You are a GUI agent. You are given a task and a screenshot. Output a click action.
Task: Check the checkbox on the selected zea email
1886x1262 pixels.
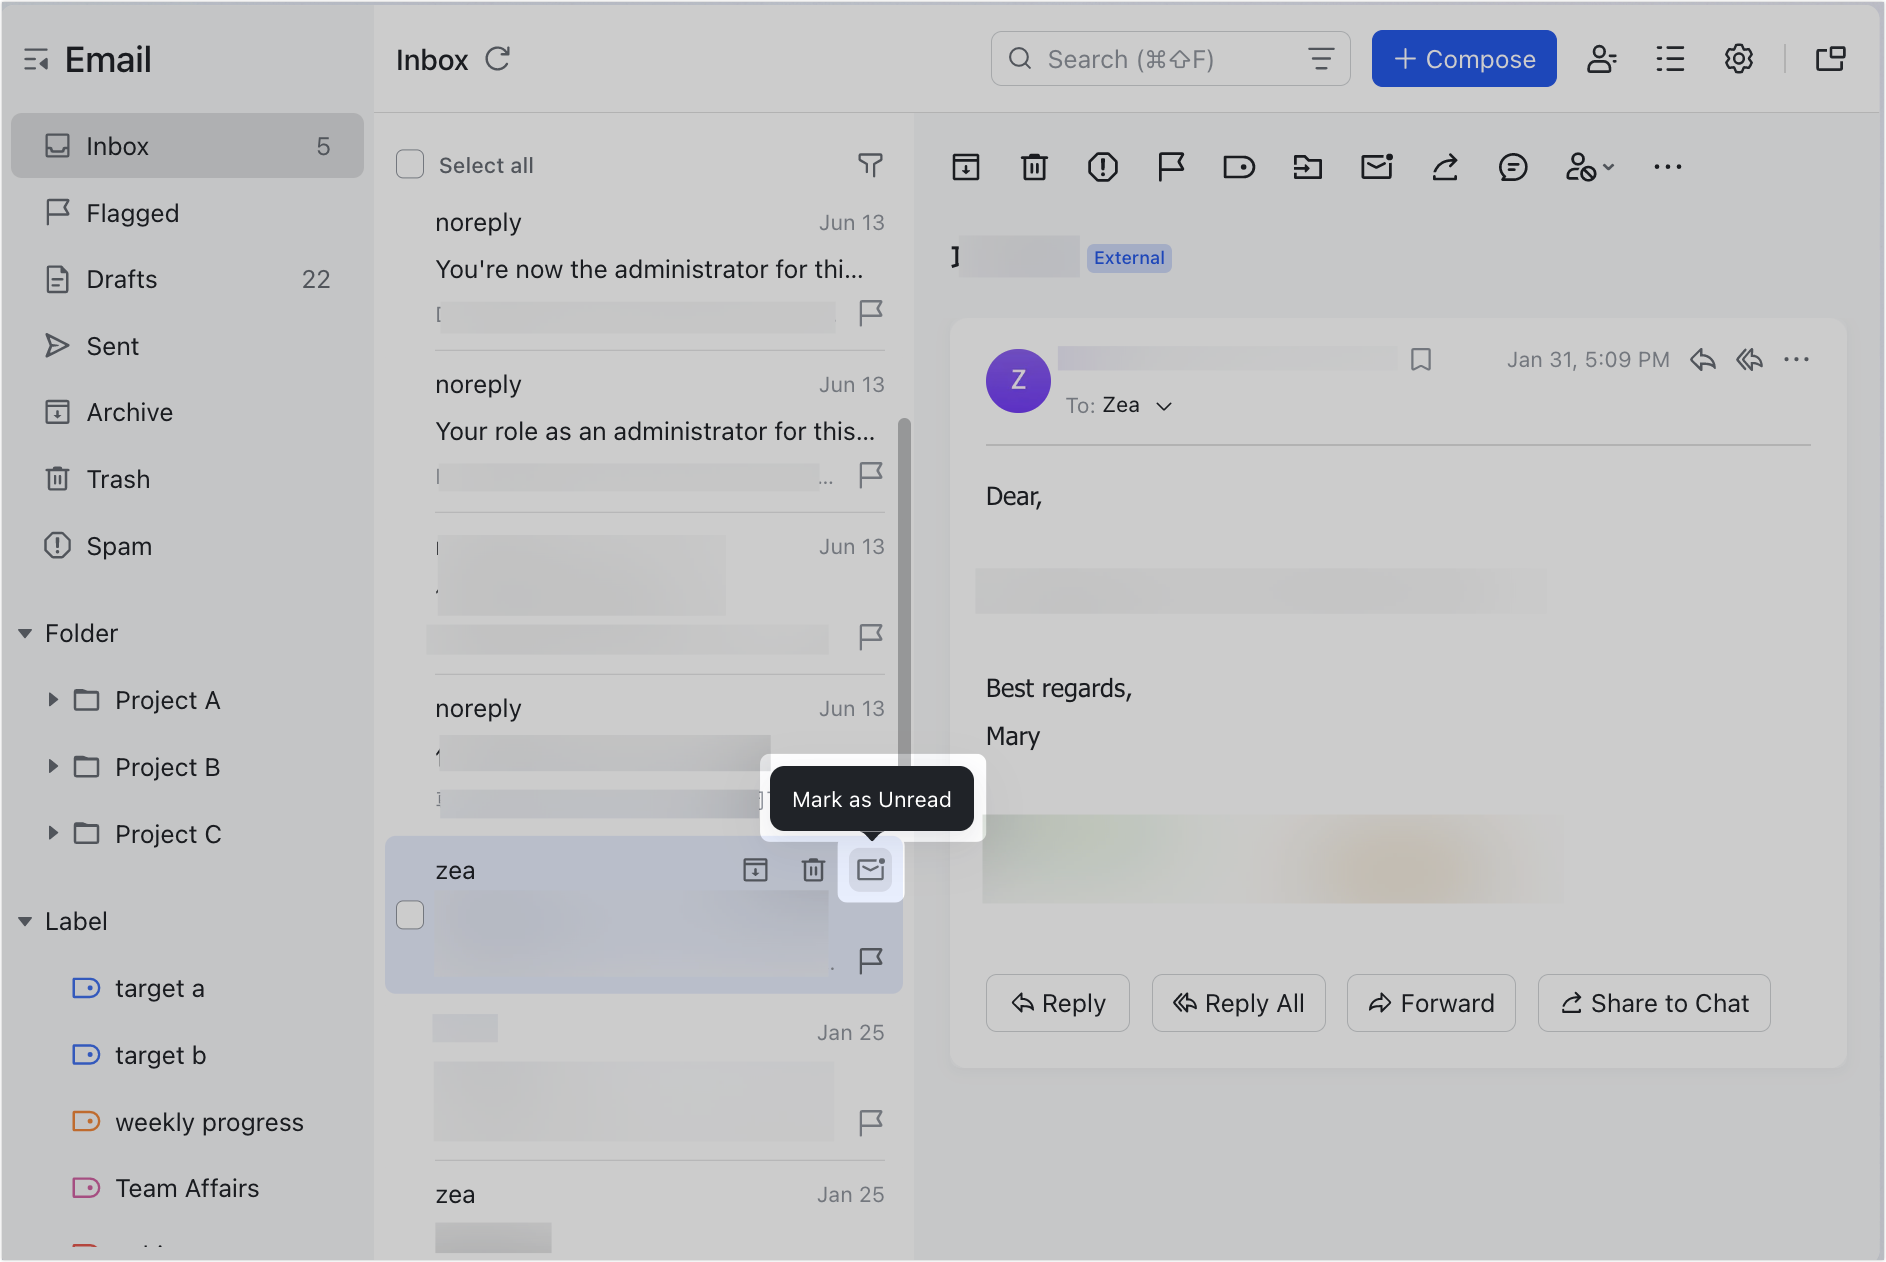click(410, 914)
